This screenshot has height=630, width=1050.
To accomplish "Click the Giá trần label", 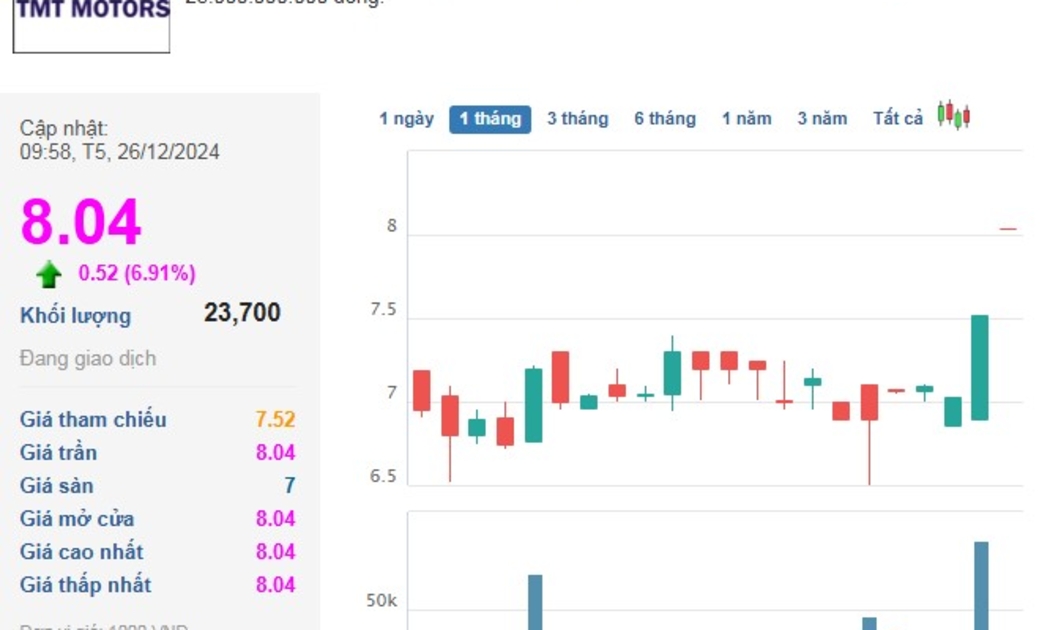I will pyautogui.click(x=58, y=453).
